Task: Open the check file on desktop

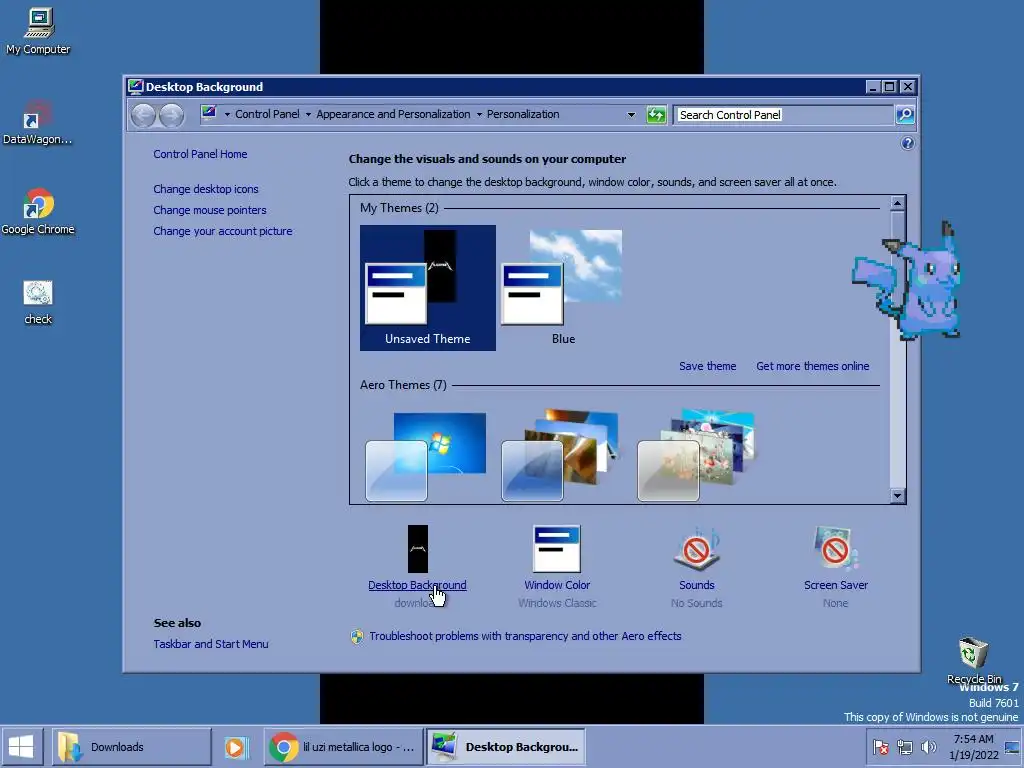Action: click(x=38, y=302)
